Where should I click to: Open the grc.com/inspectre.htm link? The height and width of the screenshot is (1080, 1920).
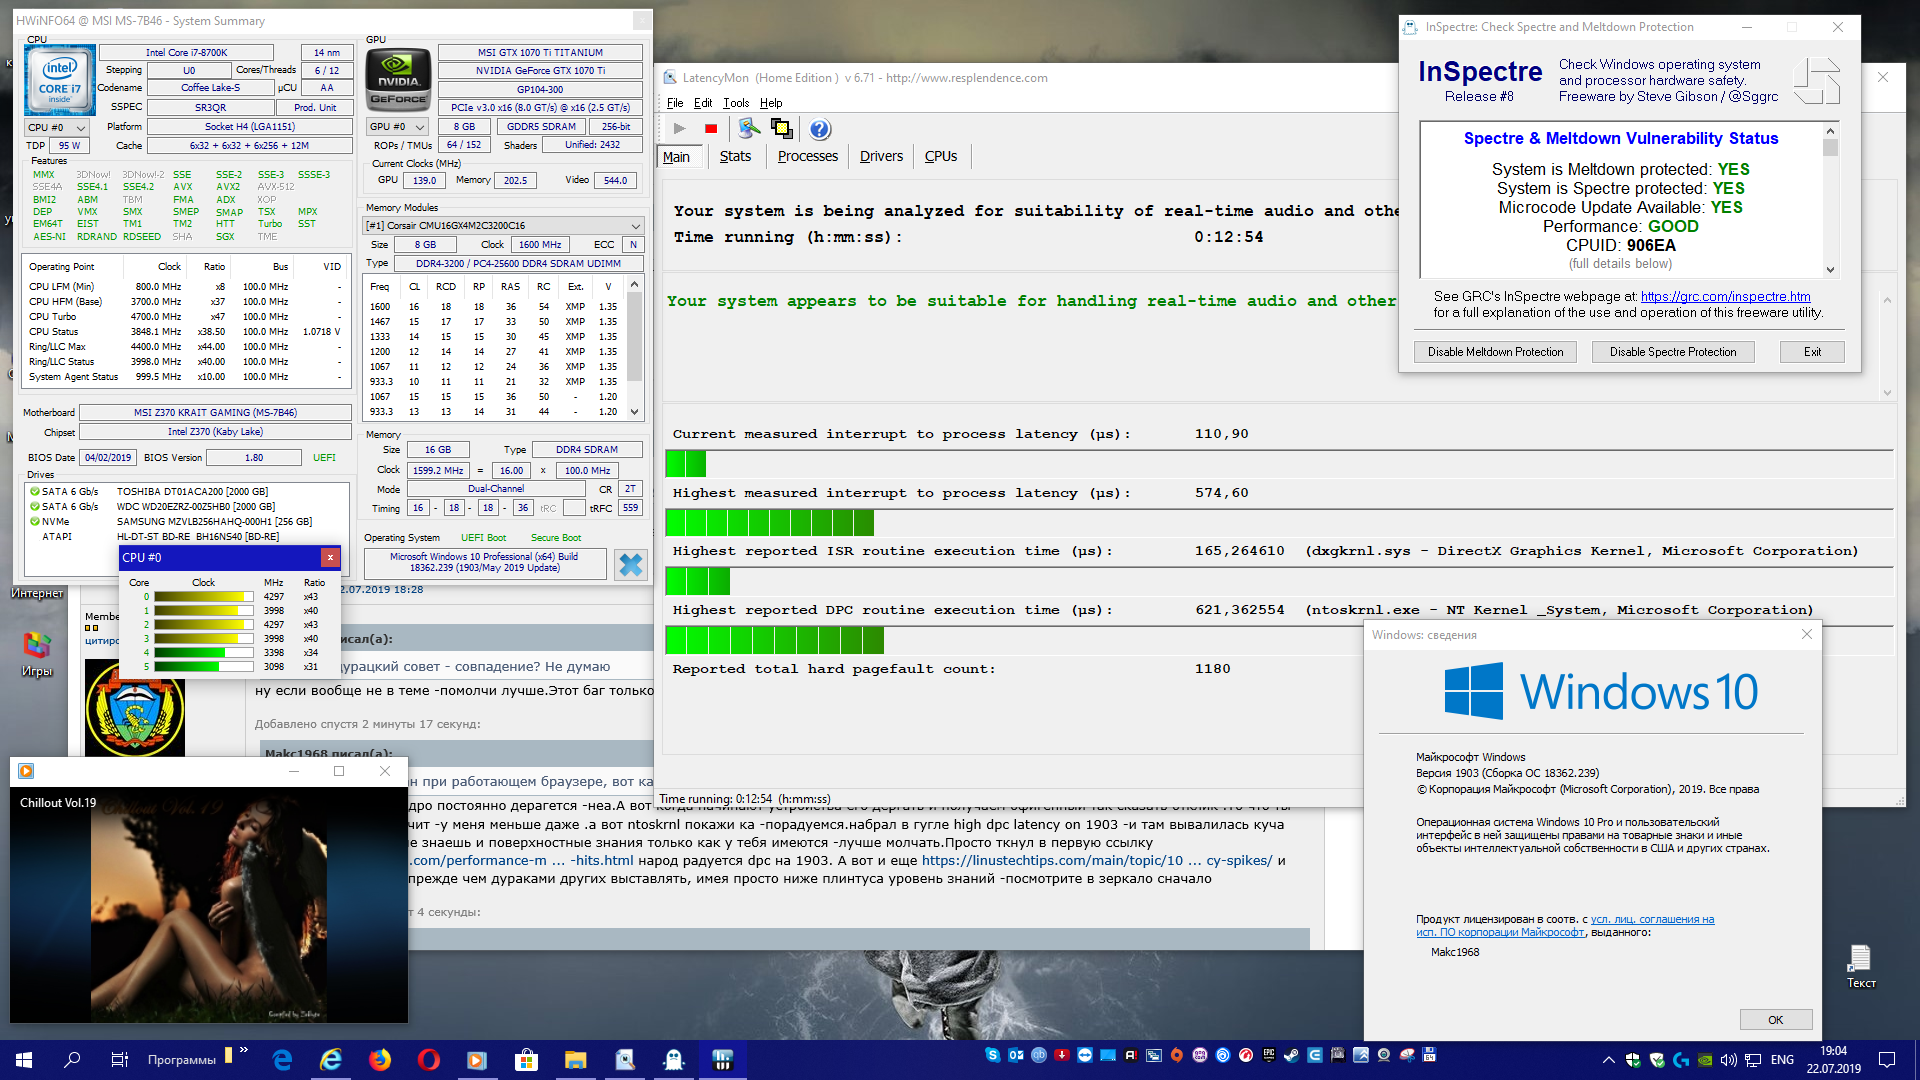click(1725, 296)
